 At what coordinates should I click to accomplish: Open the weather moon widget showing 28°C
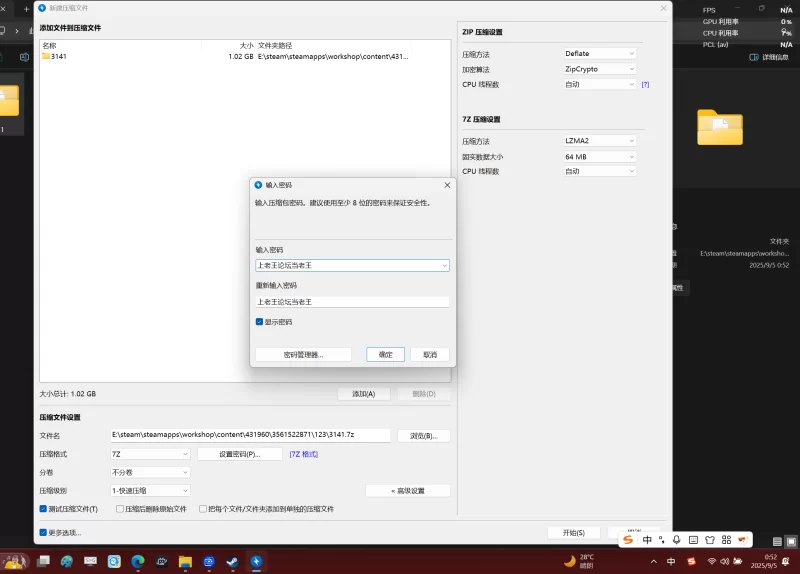click(579, 561)
